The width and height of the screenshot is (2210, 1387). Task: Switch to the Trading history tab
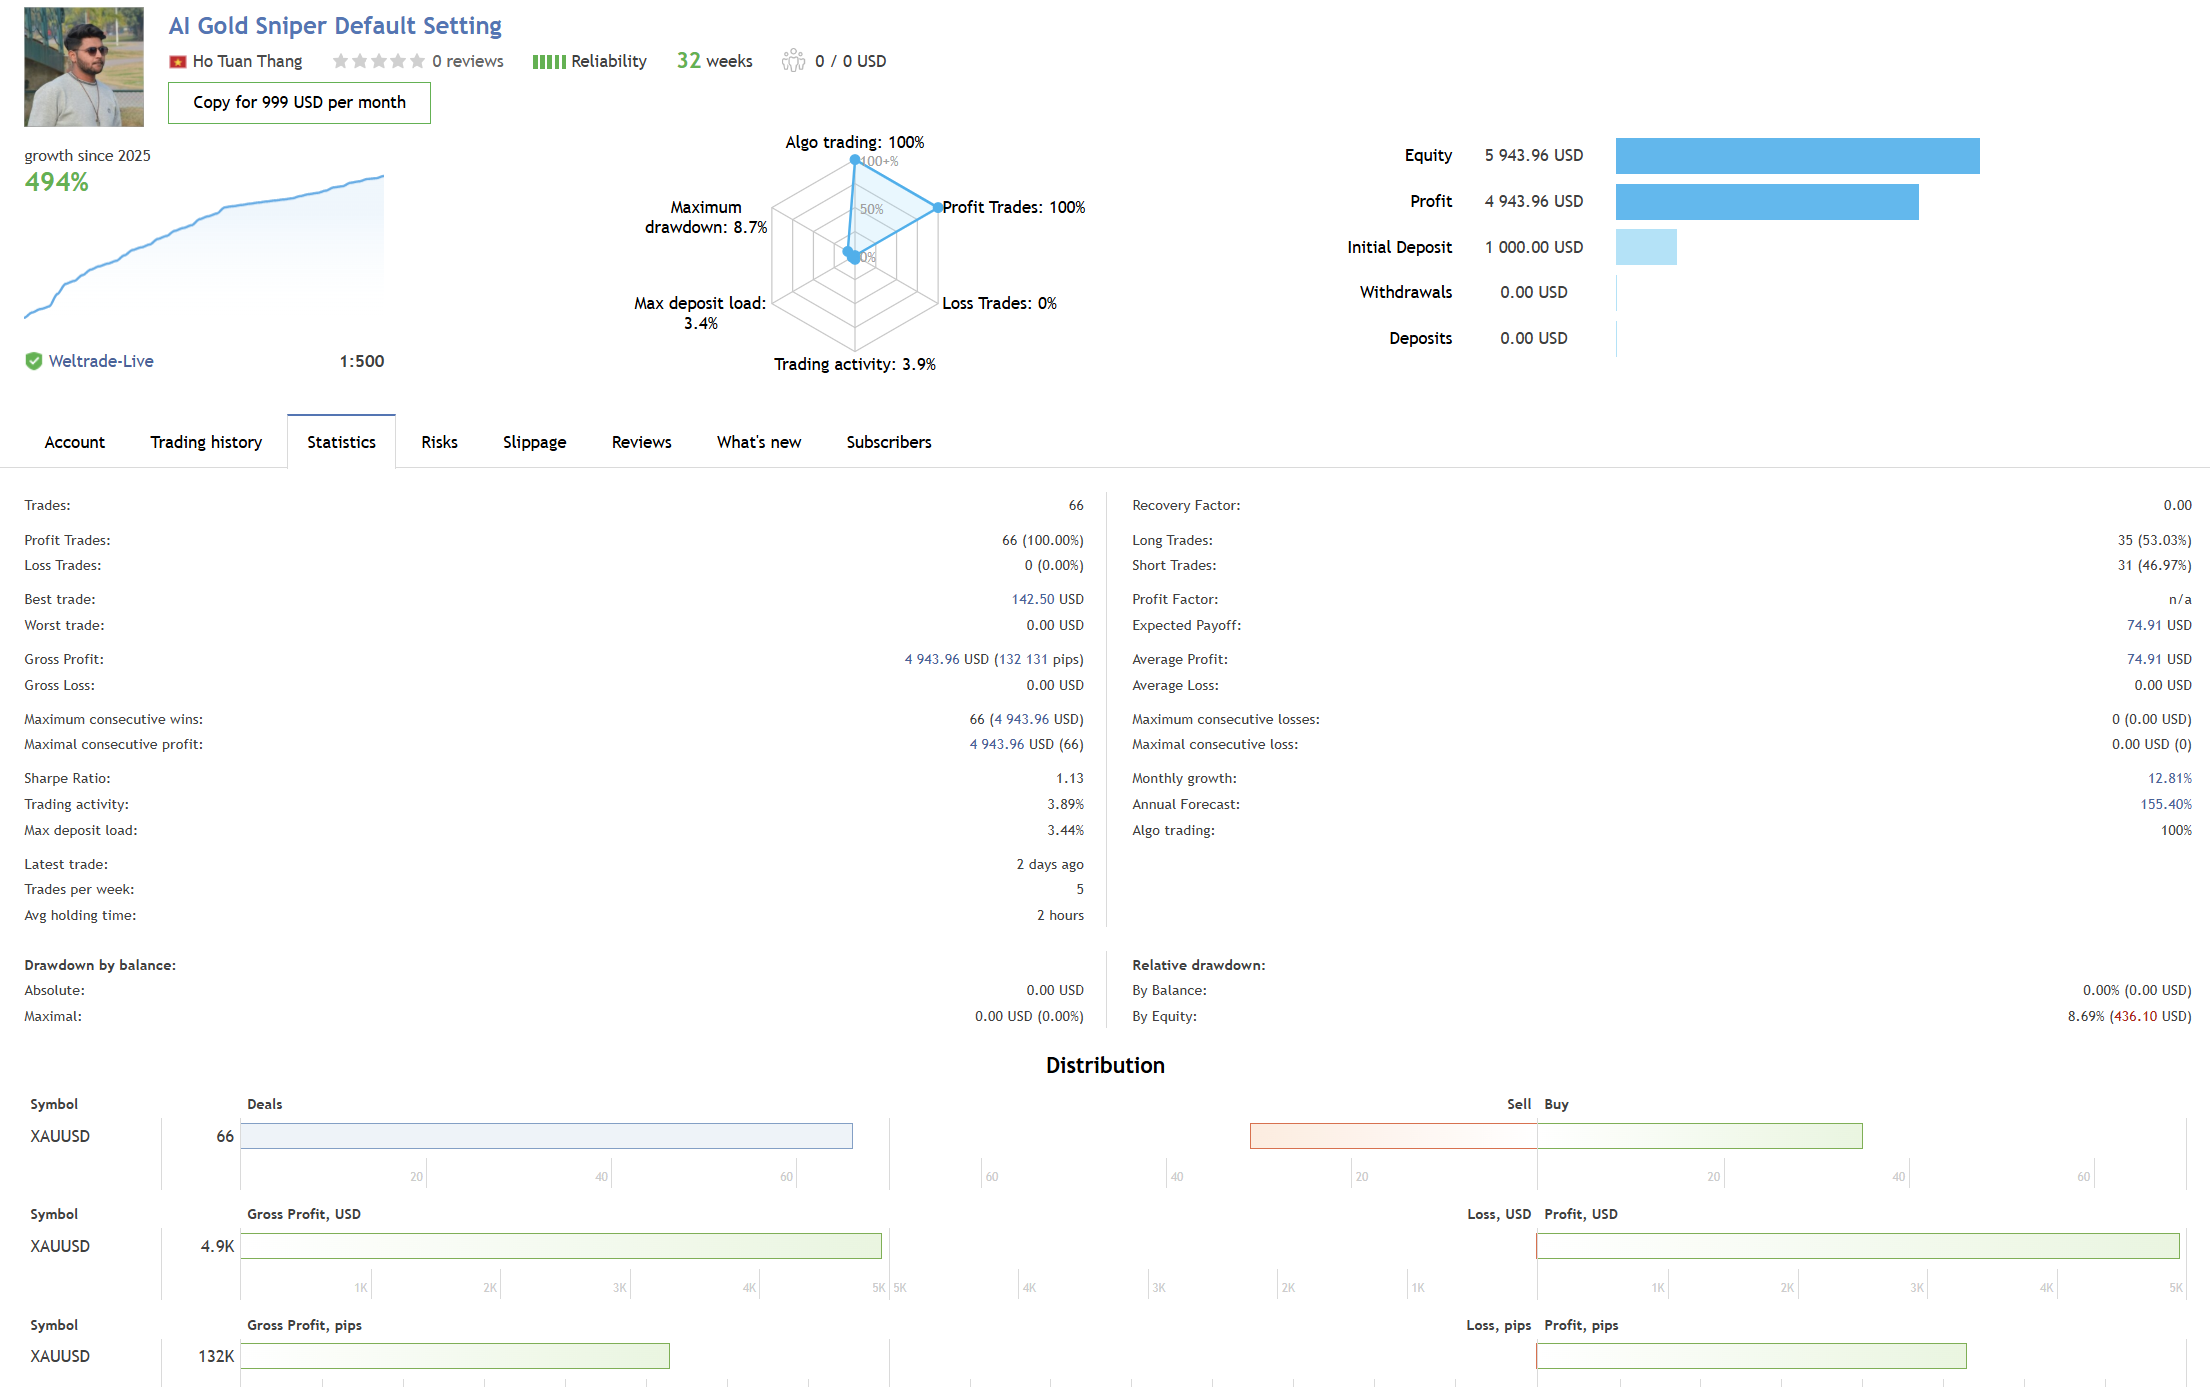pos(206,442)
